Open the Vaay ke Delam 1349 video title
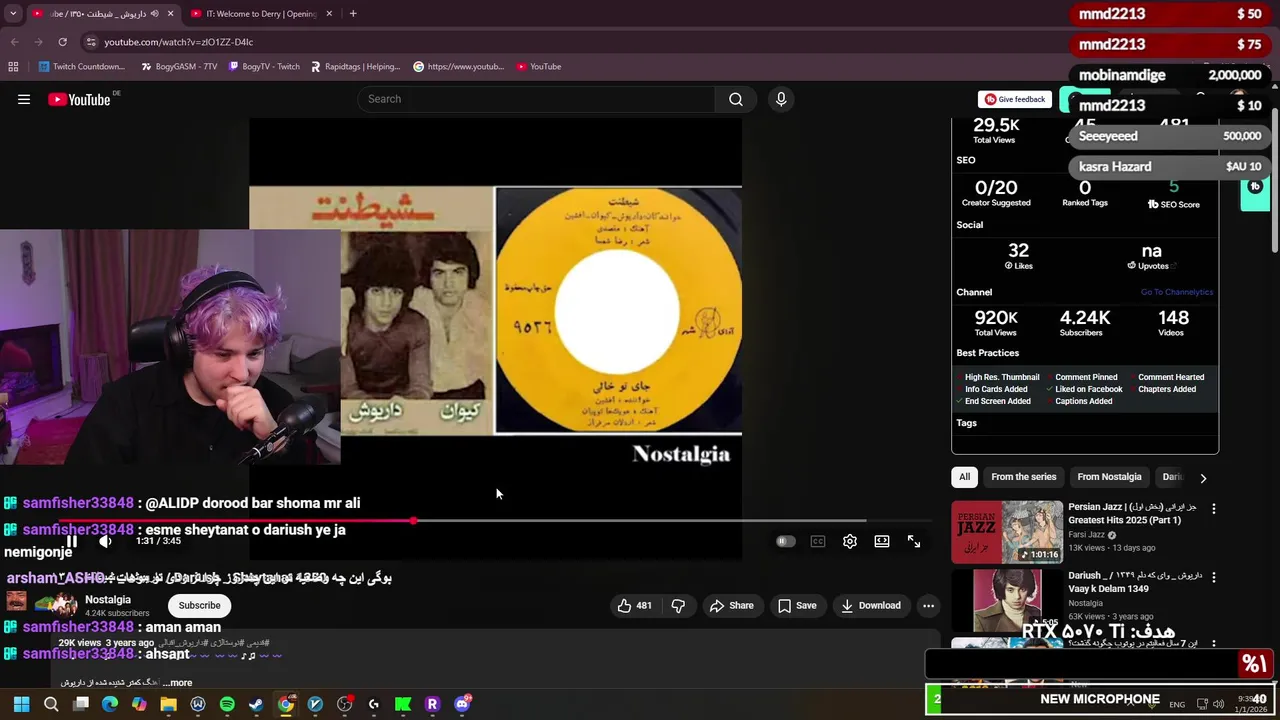Image resolution: width=1280 pixels, height=720 pixels. 1135,582
